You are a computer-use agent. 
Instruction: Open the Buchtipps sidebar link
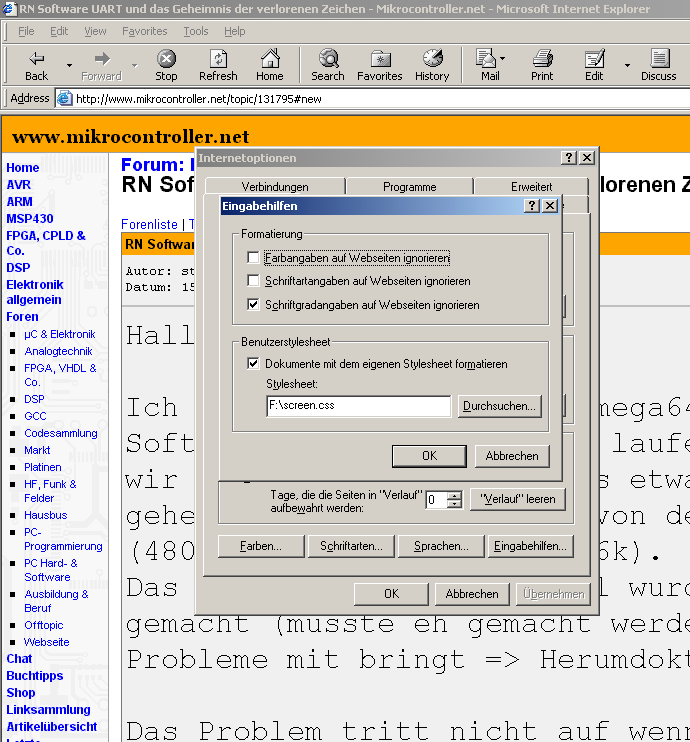coord(35,676)
